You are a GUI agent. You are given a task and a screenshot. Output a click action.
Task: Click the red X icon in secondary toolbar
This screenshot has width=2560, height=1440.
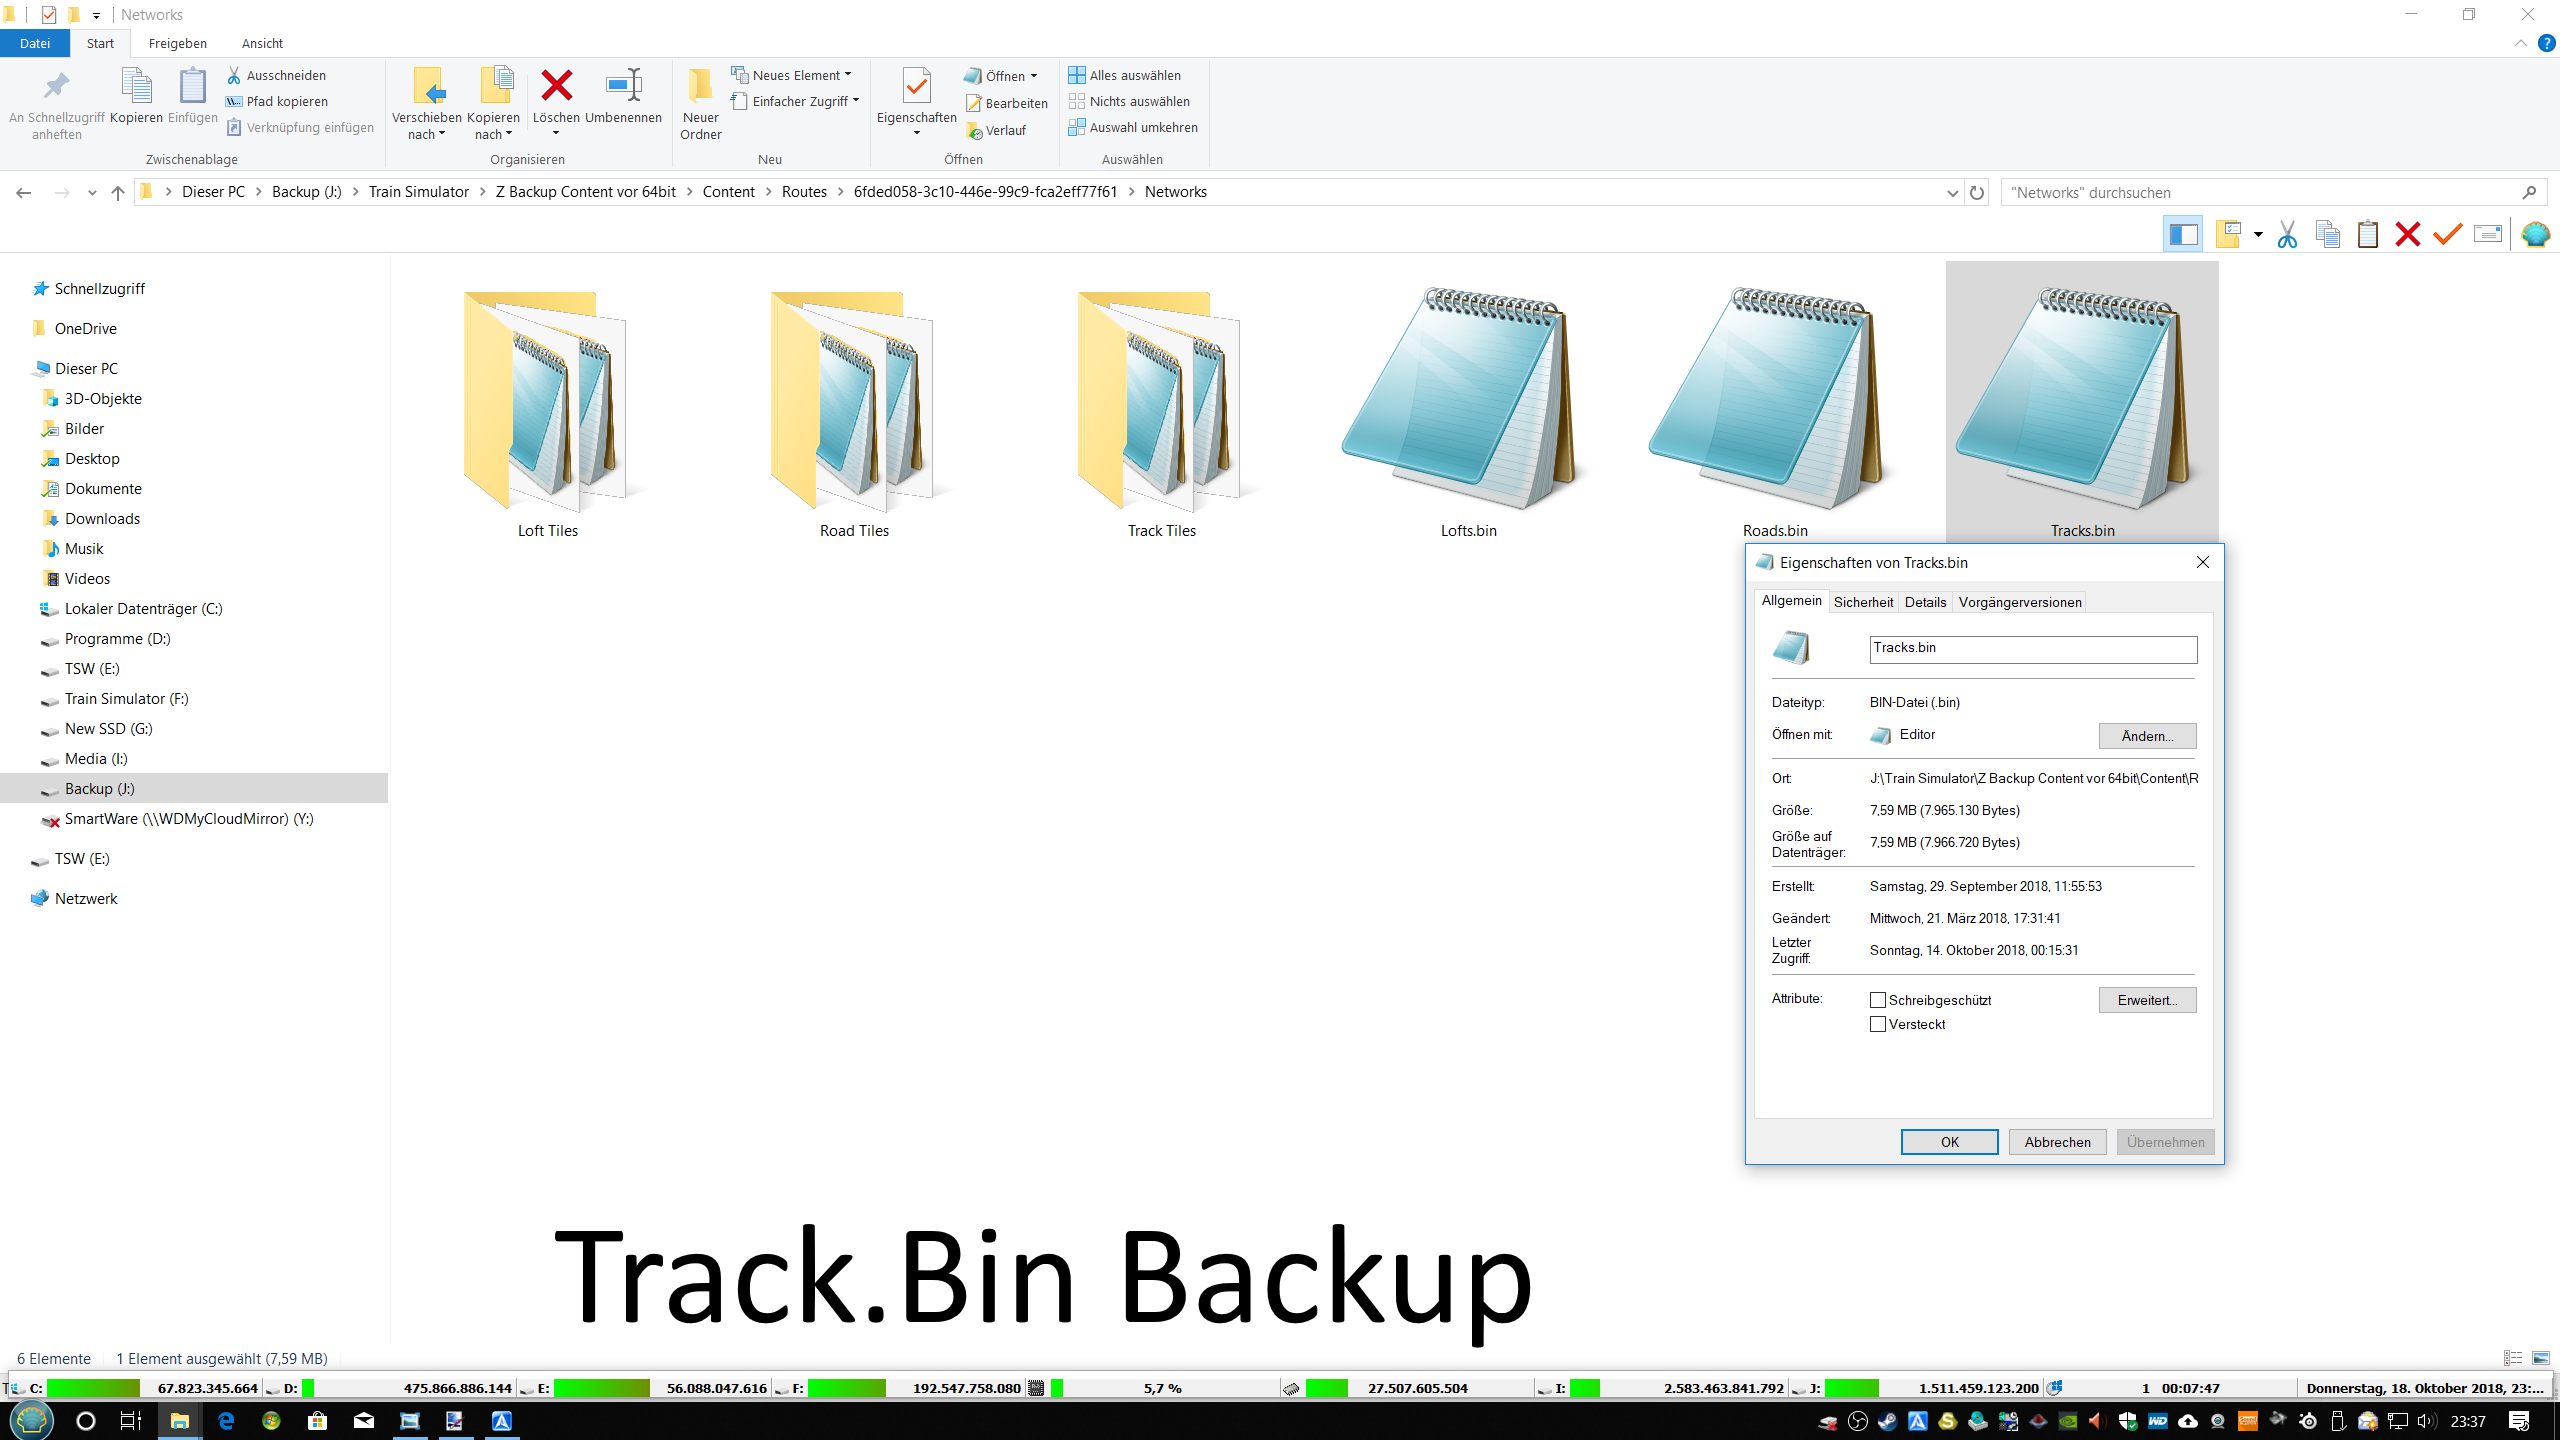[x=2407, y=235]
